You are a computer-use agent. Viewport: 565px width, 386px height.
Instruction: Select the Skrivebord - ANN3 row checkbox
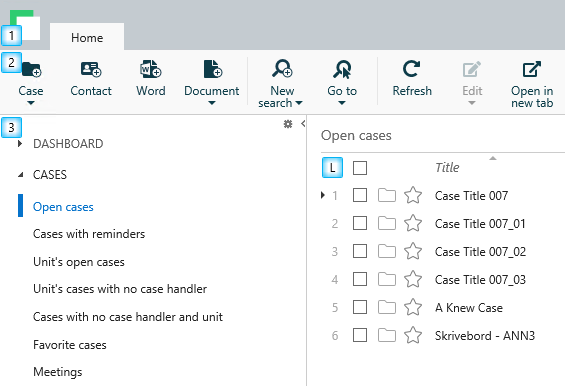point(360,335)
